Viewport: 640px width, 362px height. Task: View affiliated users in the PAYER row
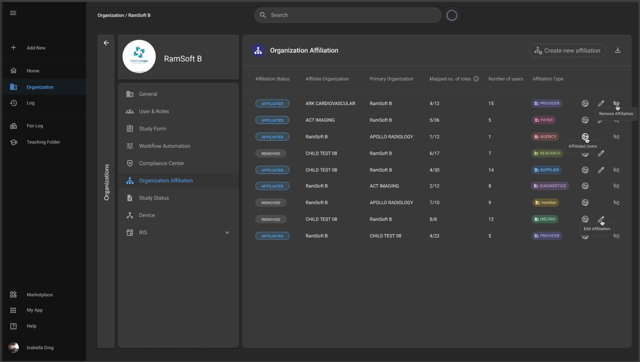[x=585, y=120]
